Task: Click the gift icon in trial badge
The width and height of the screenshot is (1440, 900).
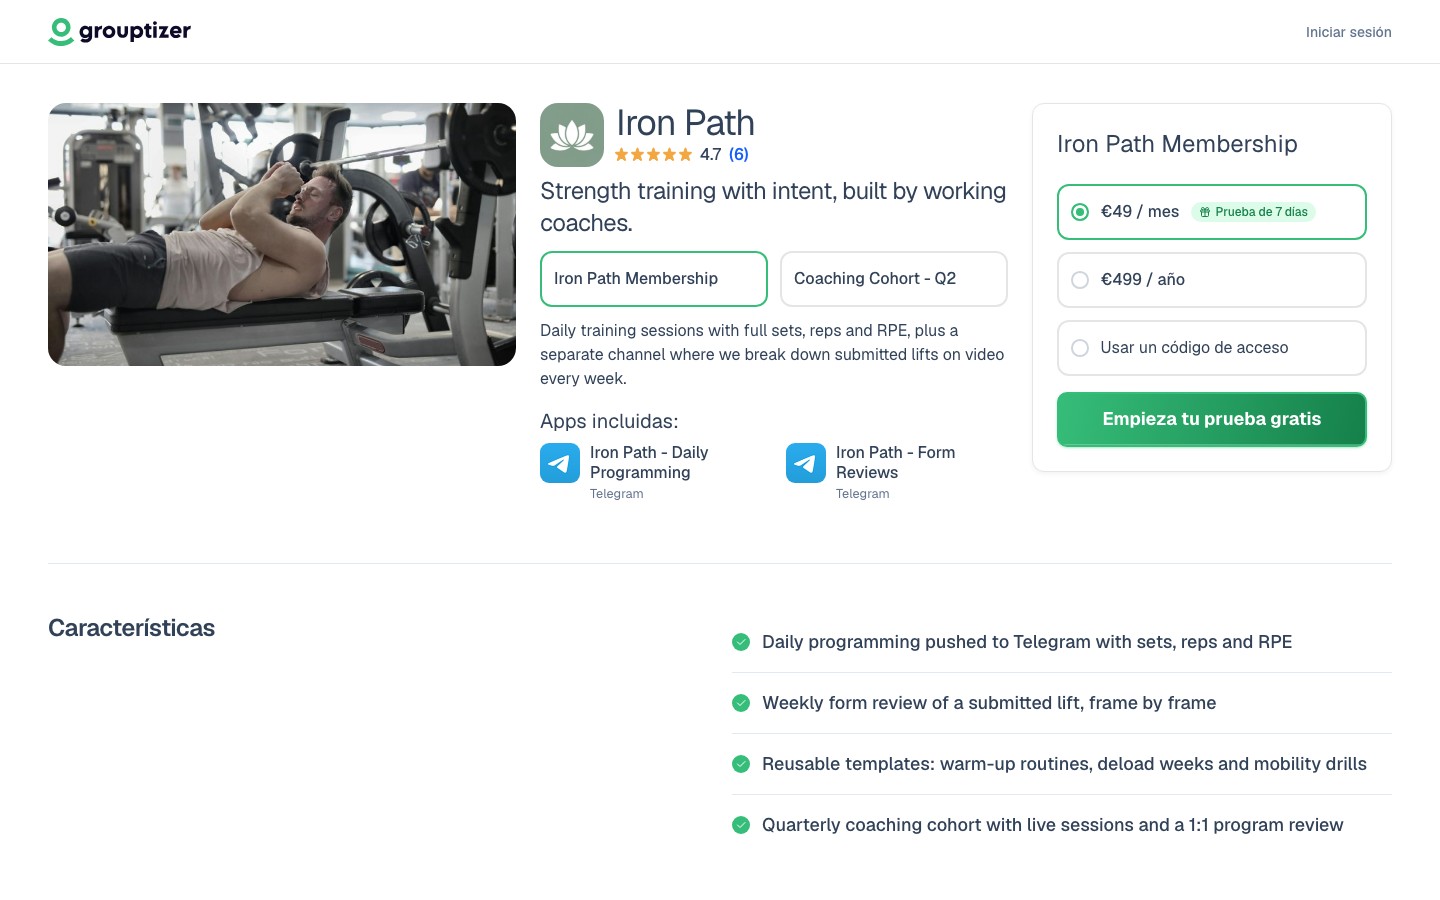Action: pos(1205,212)
